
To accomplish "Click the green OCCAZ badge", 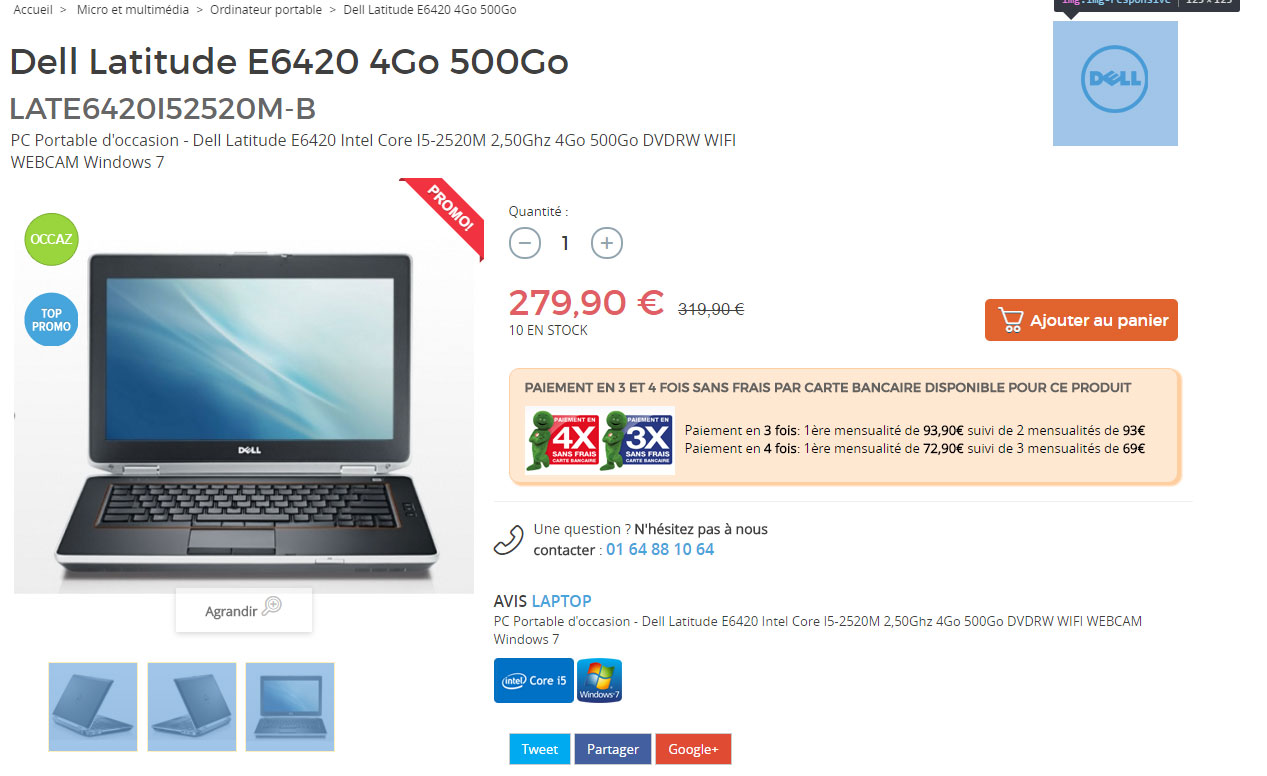I will (52, 240).
